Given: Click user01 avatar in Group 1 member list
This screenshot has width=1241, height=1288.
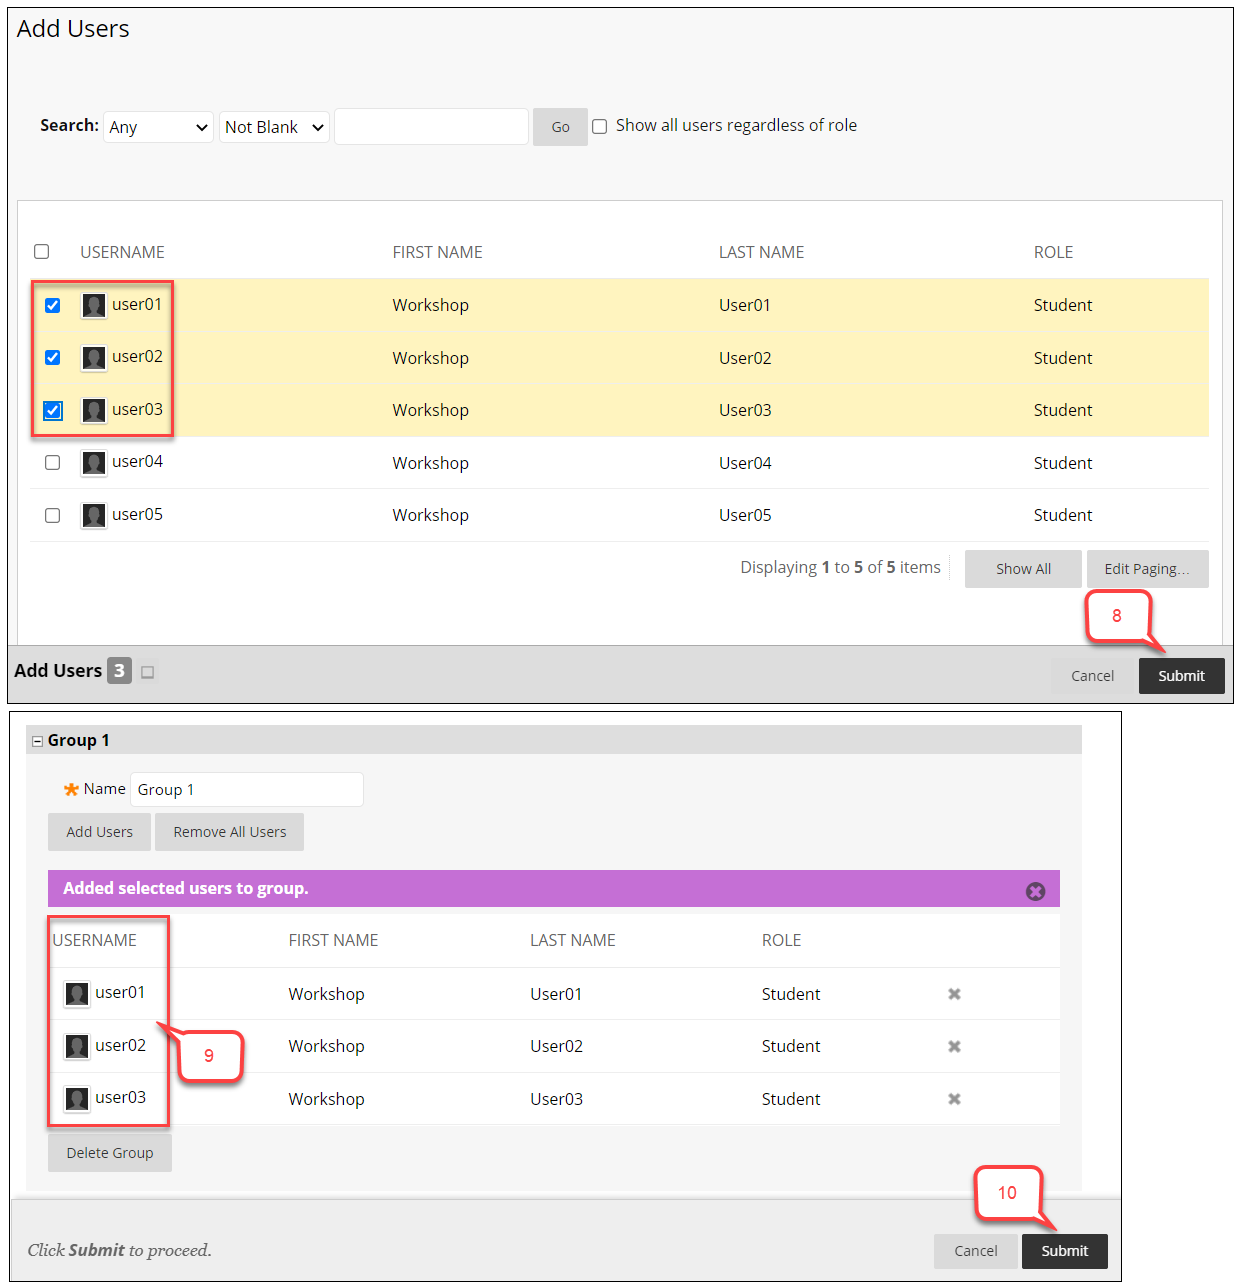Looking at the screenshot, I should [x=77, y=994].
